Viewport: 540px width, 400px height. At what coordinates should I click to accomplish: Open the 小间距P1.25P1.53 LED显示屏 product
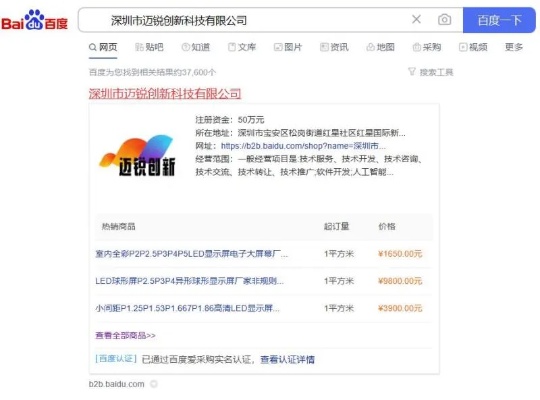pyautogui.click(x=187, y=308)
